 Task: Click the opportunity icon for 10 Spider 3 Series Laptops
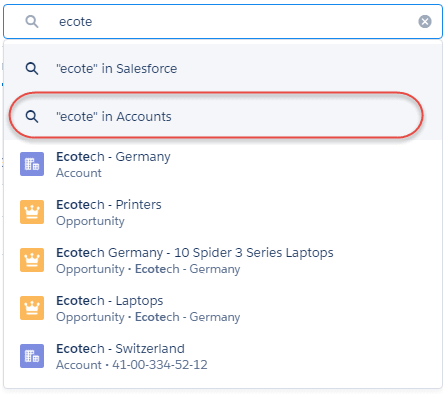pyautogui.click(x=32, y=260)
